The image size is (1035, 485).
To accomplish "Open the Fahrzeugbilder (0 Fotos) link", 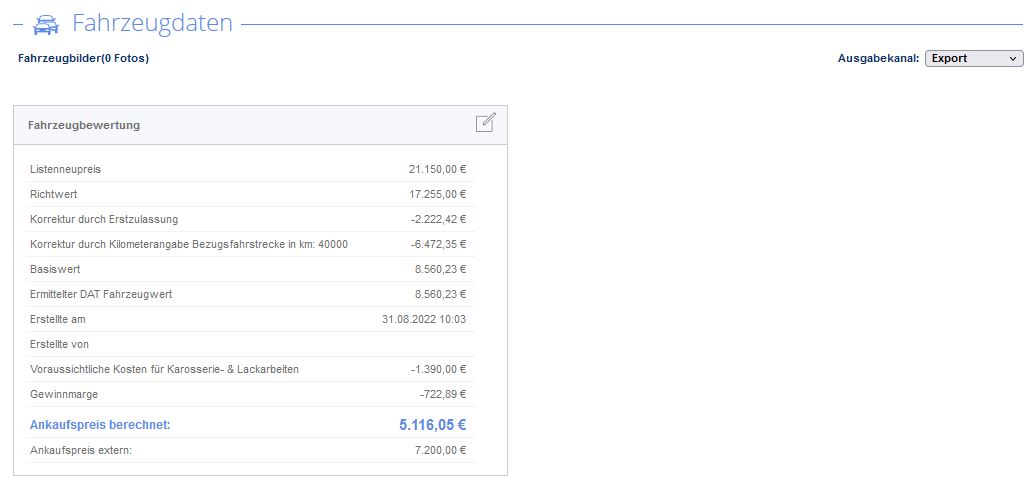I will click(x=83, y=59).
